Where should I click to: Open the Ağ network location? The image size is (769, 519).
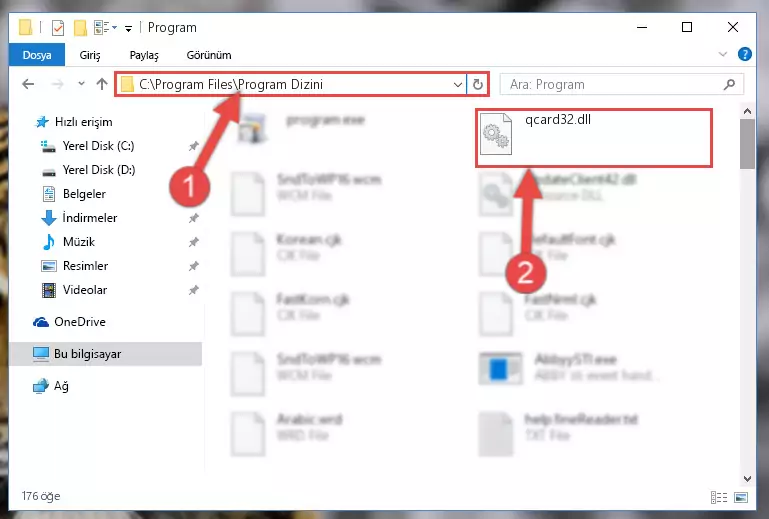coord(61,386)
